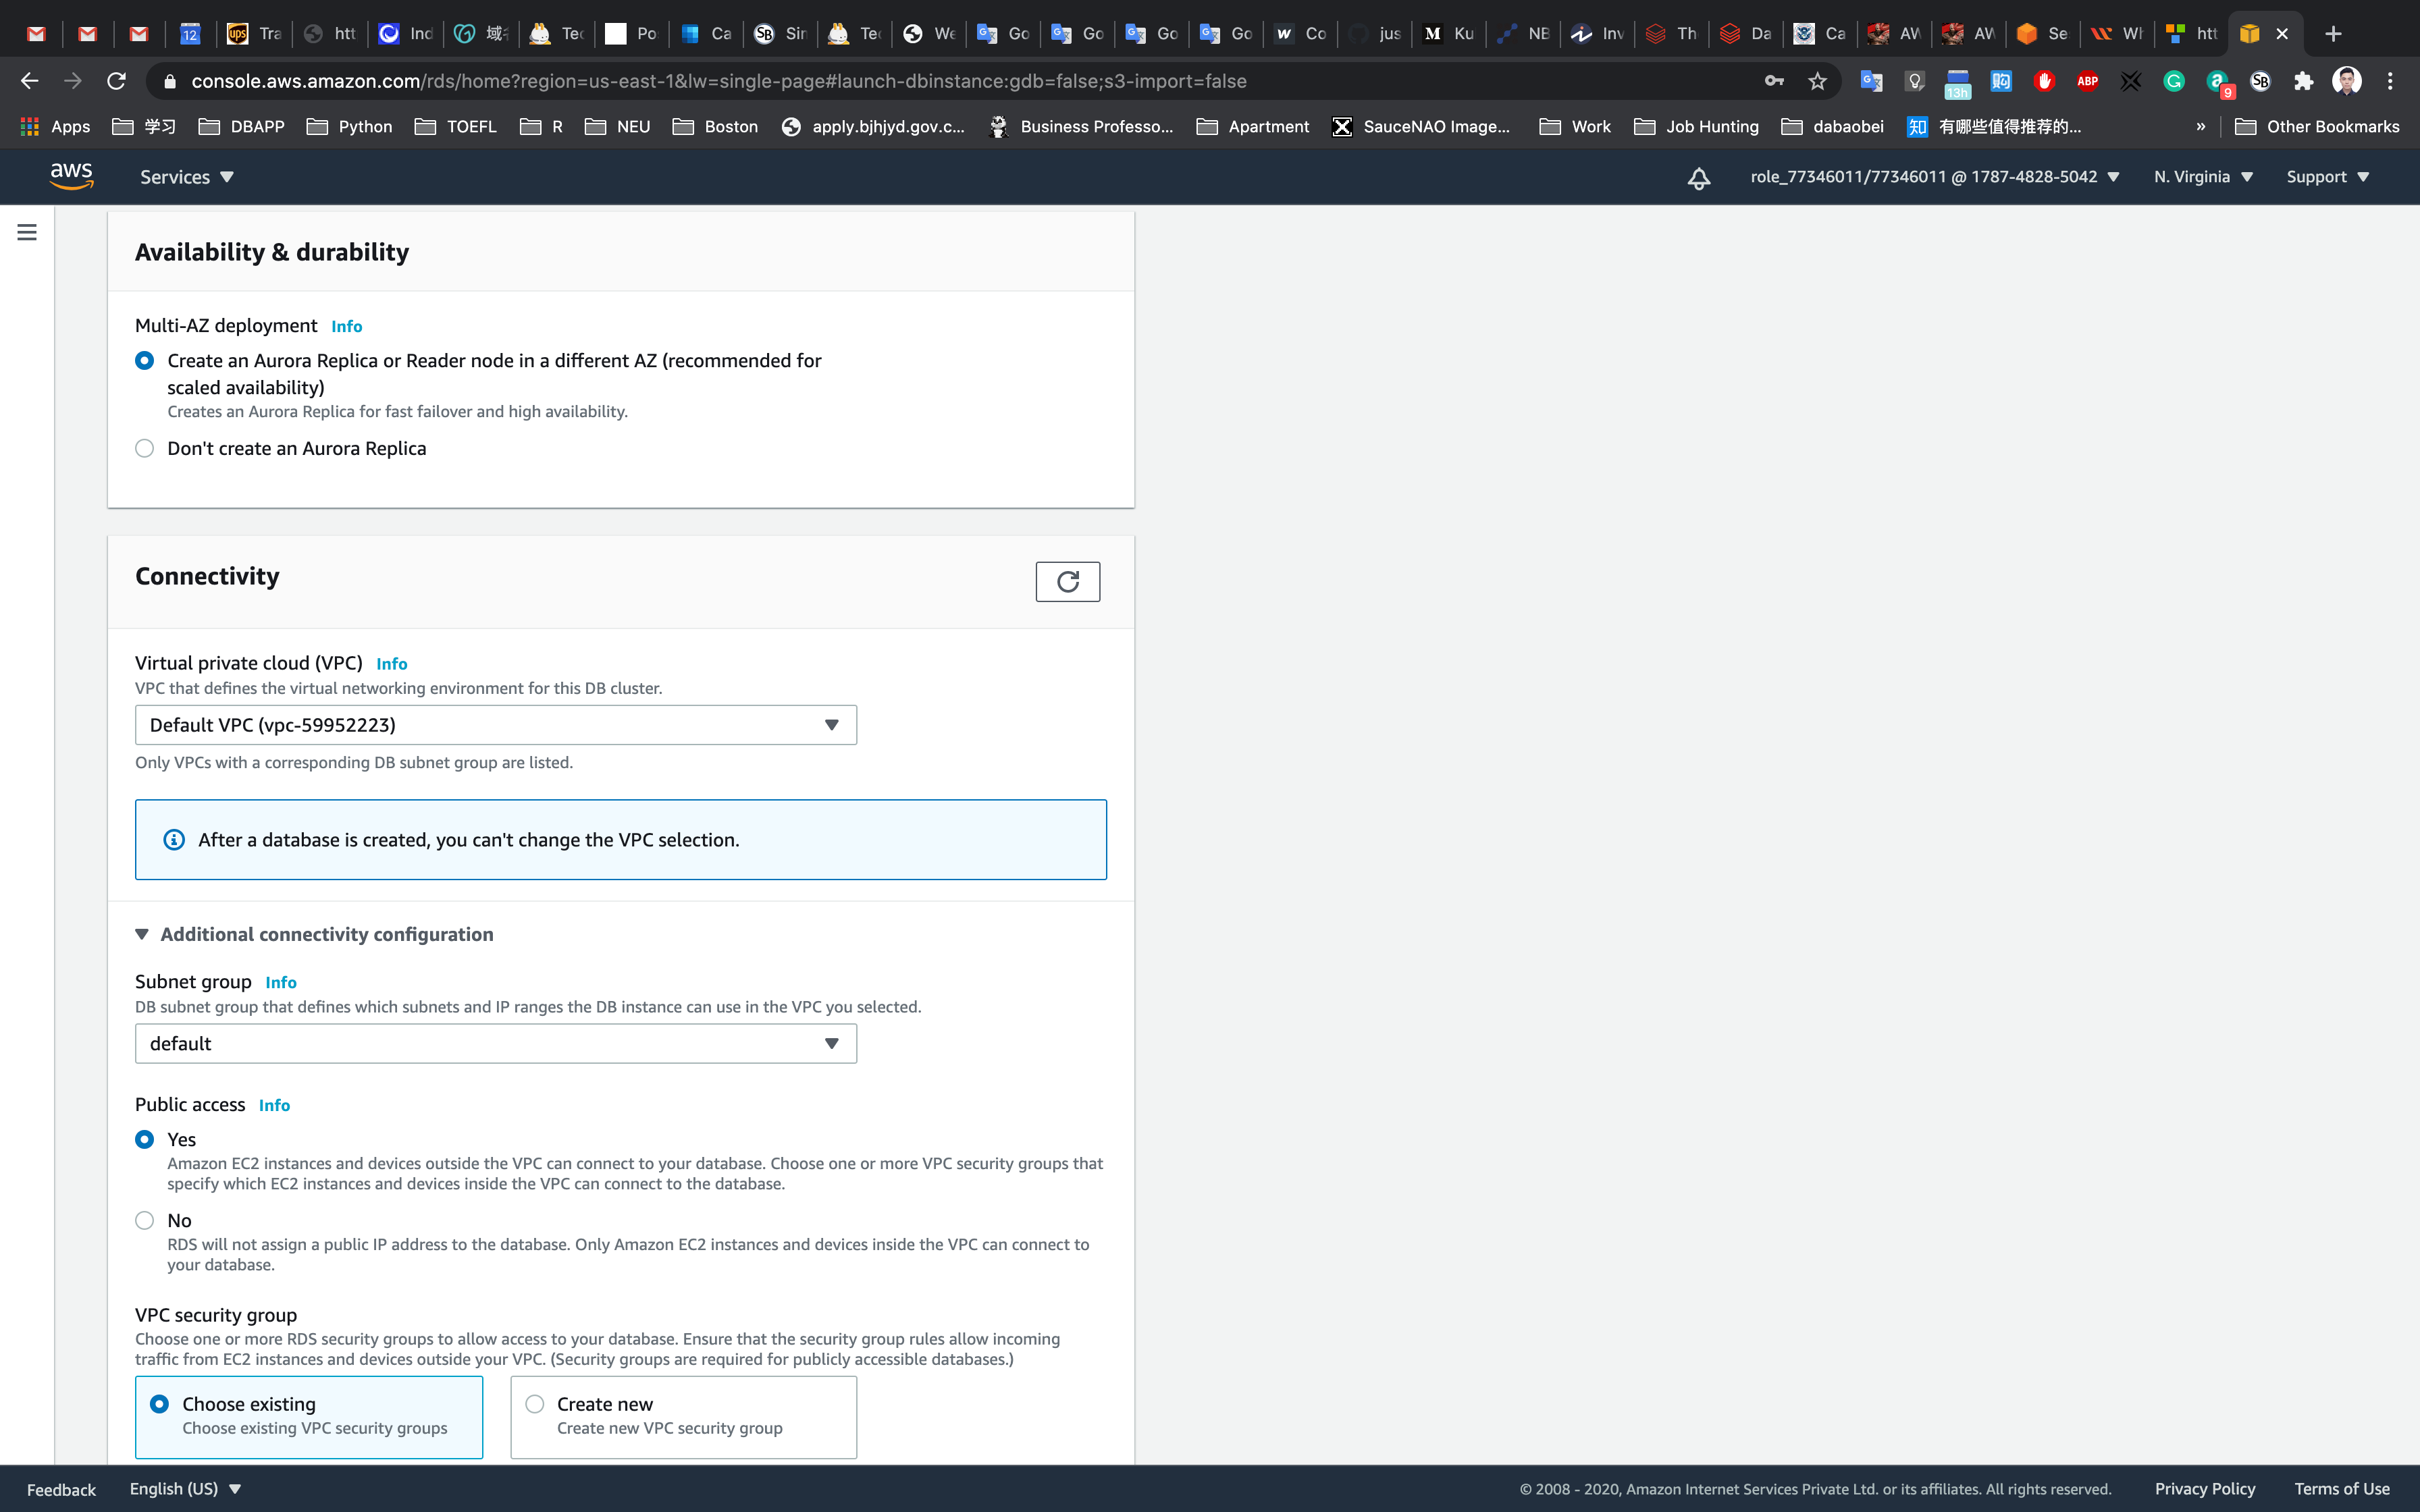Open the N. Virginia region menu
Viewport: 2420px width, 1512px height.
pyautogui.click(x=2202, y=177)
